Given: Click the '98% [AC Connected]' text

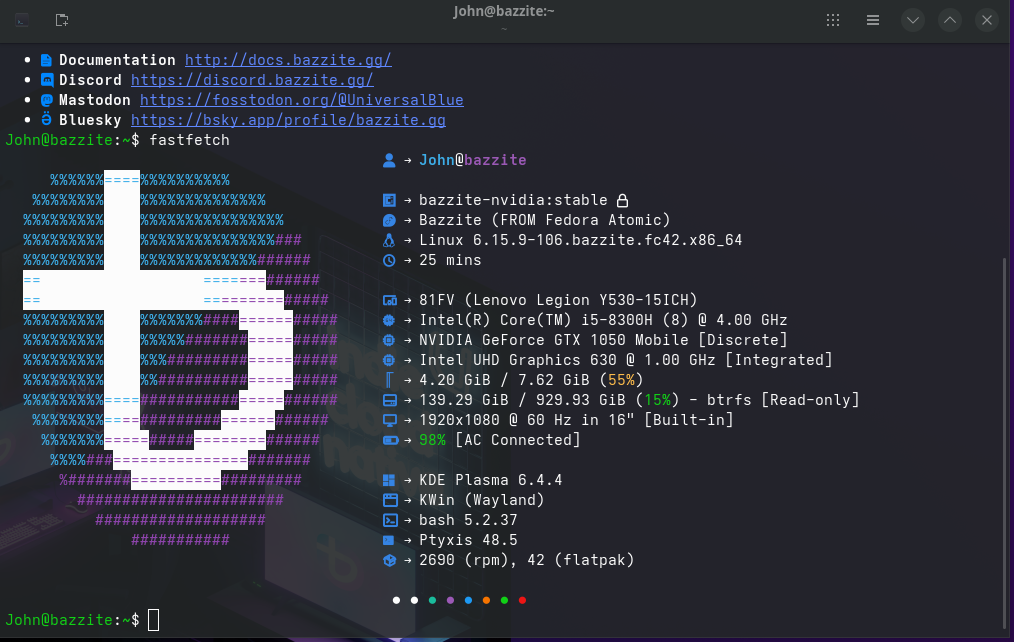Looking at the screenshot, I should pos(500,440).
